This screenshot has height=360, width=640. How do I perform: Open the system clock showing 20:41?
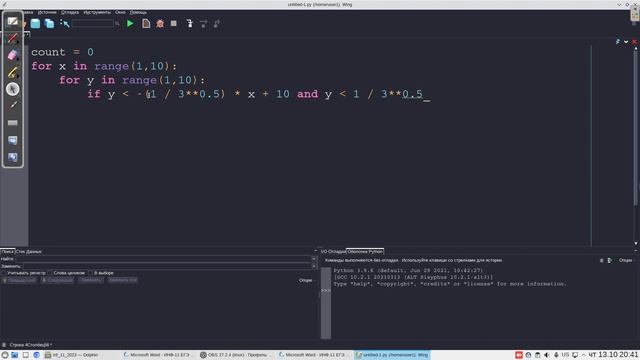tap(612, 355)
